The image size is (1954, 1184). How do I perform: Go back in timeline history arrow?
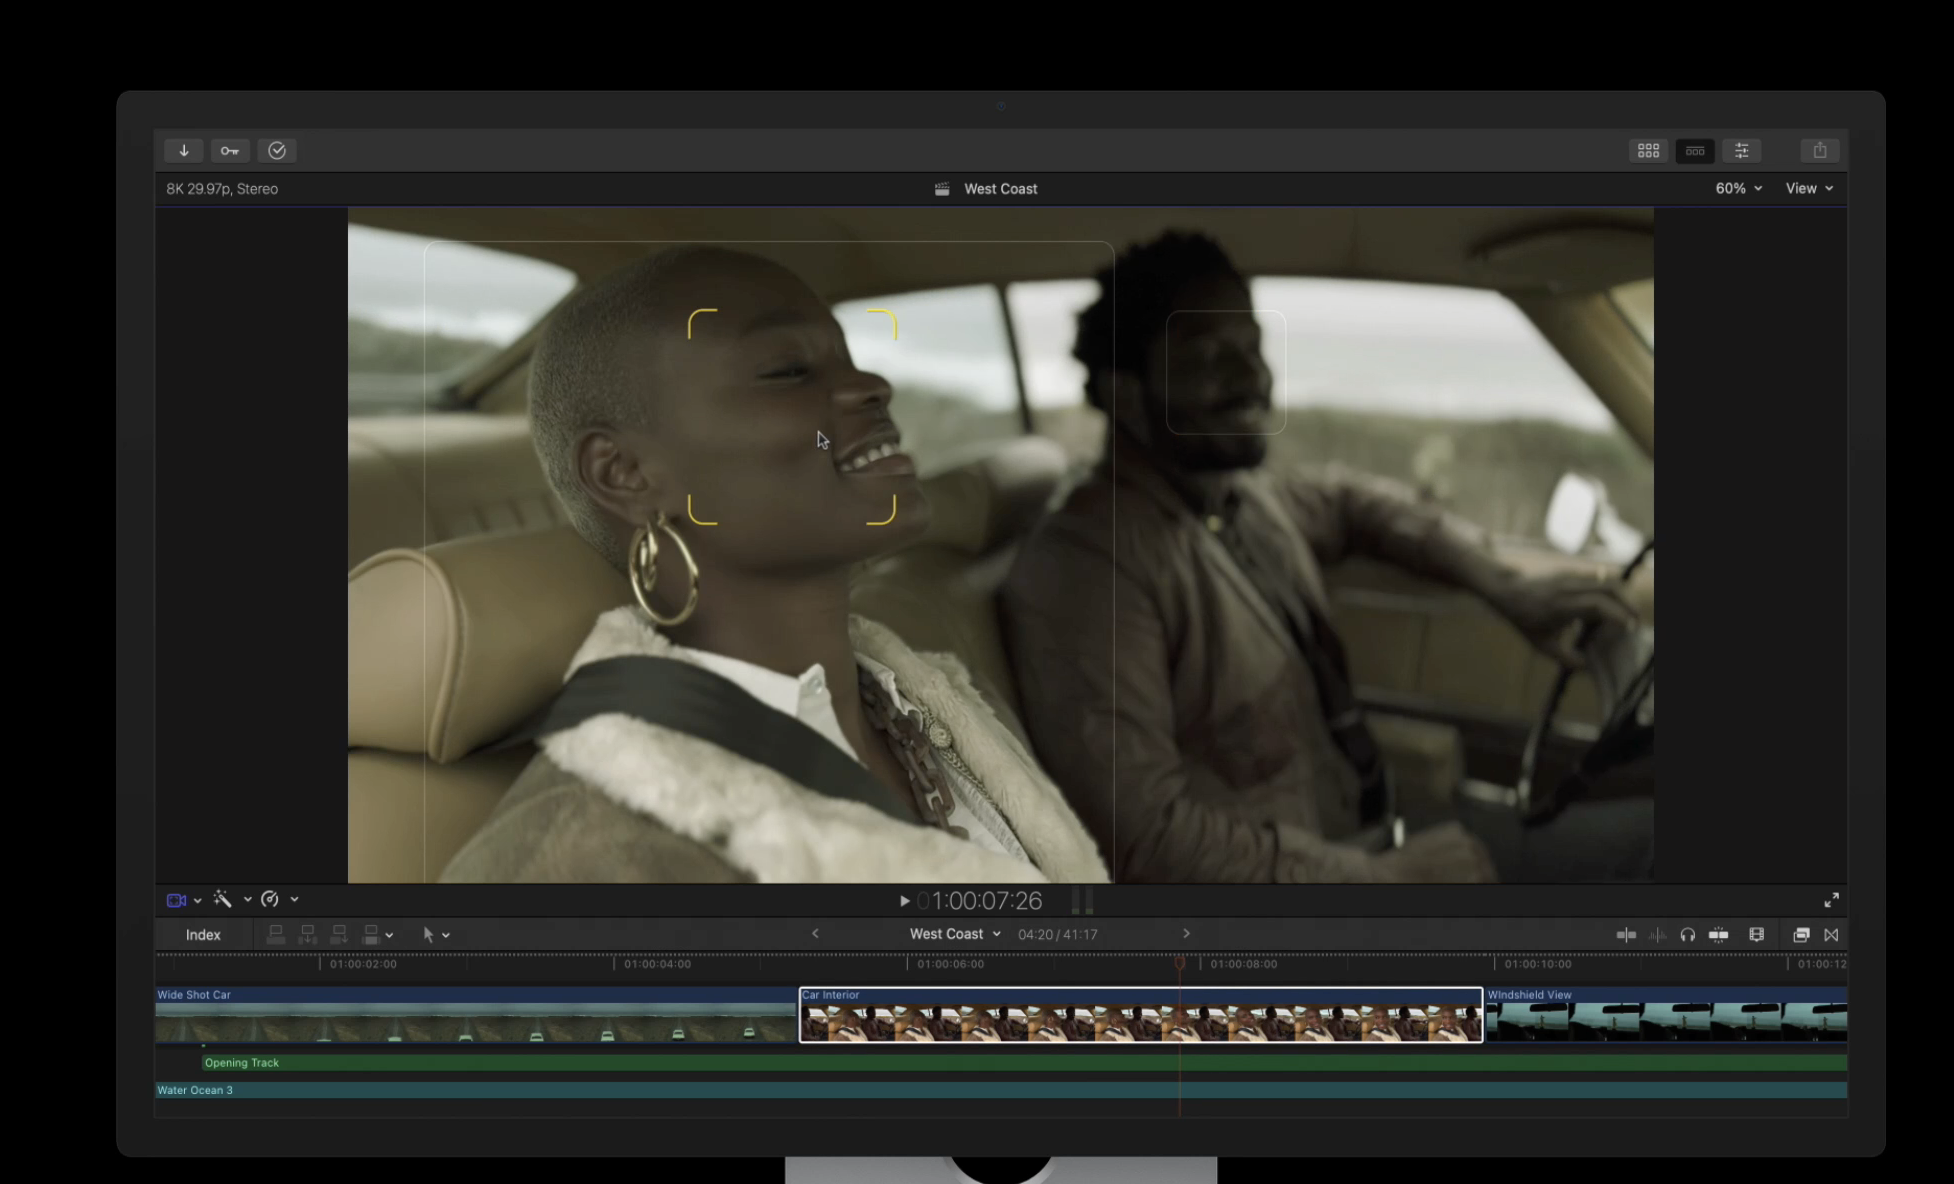815,934
